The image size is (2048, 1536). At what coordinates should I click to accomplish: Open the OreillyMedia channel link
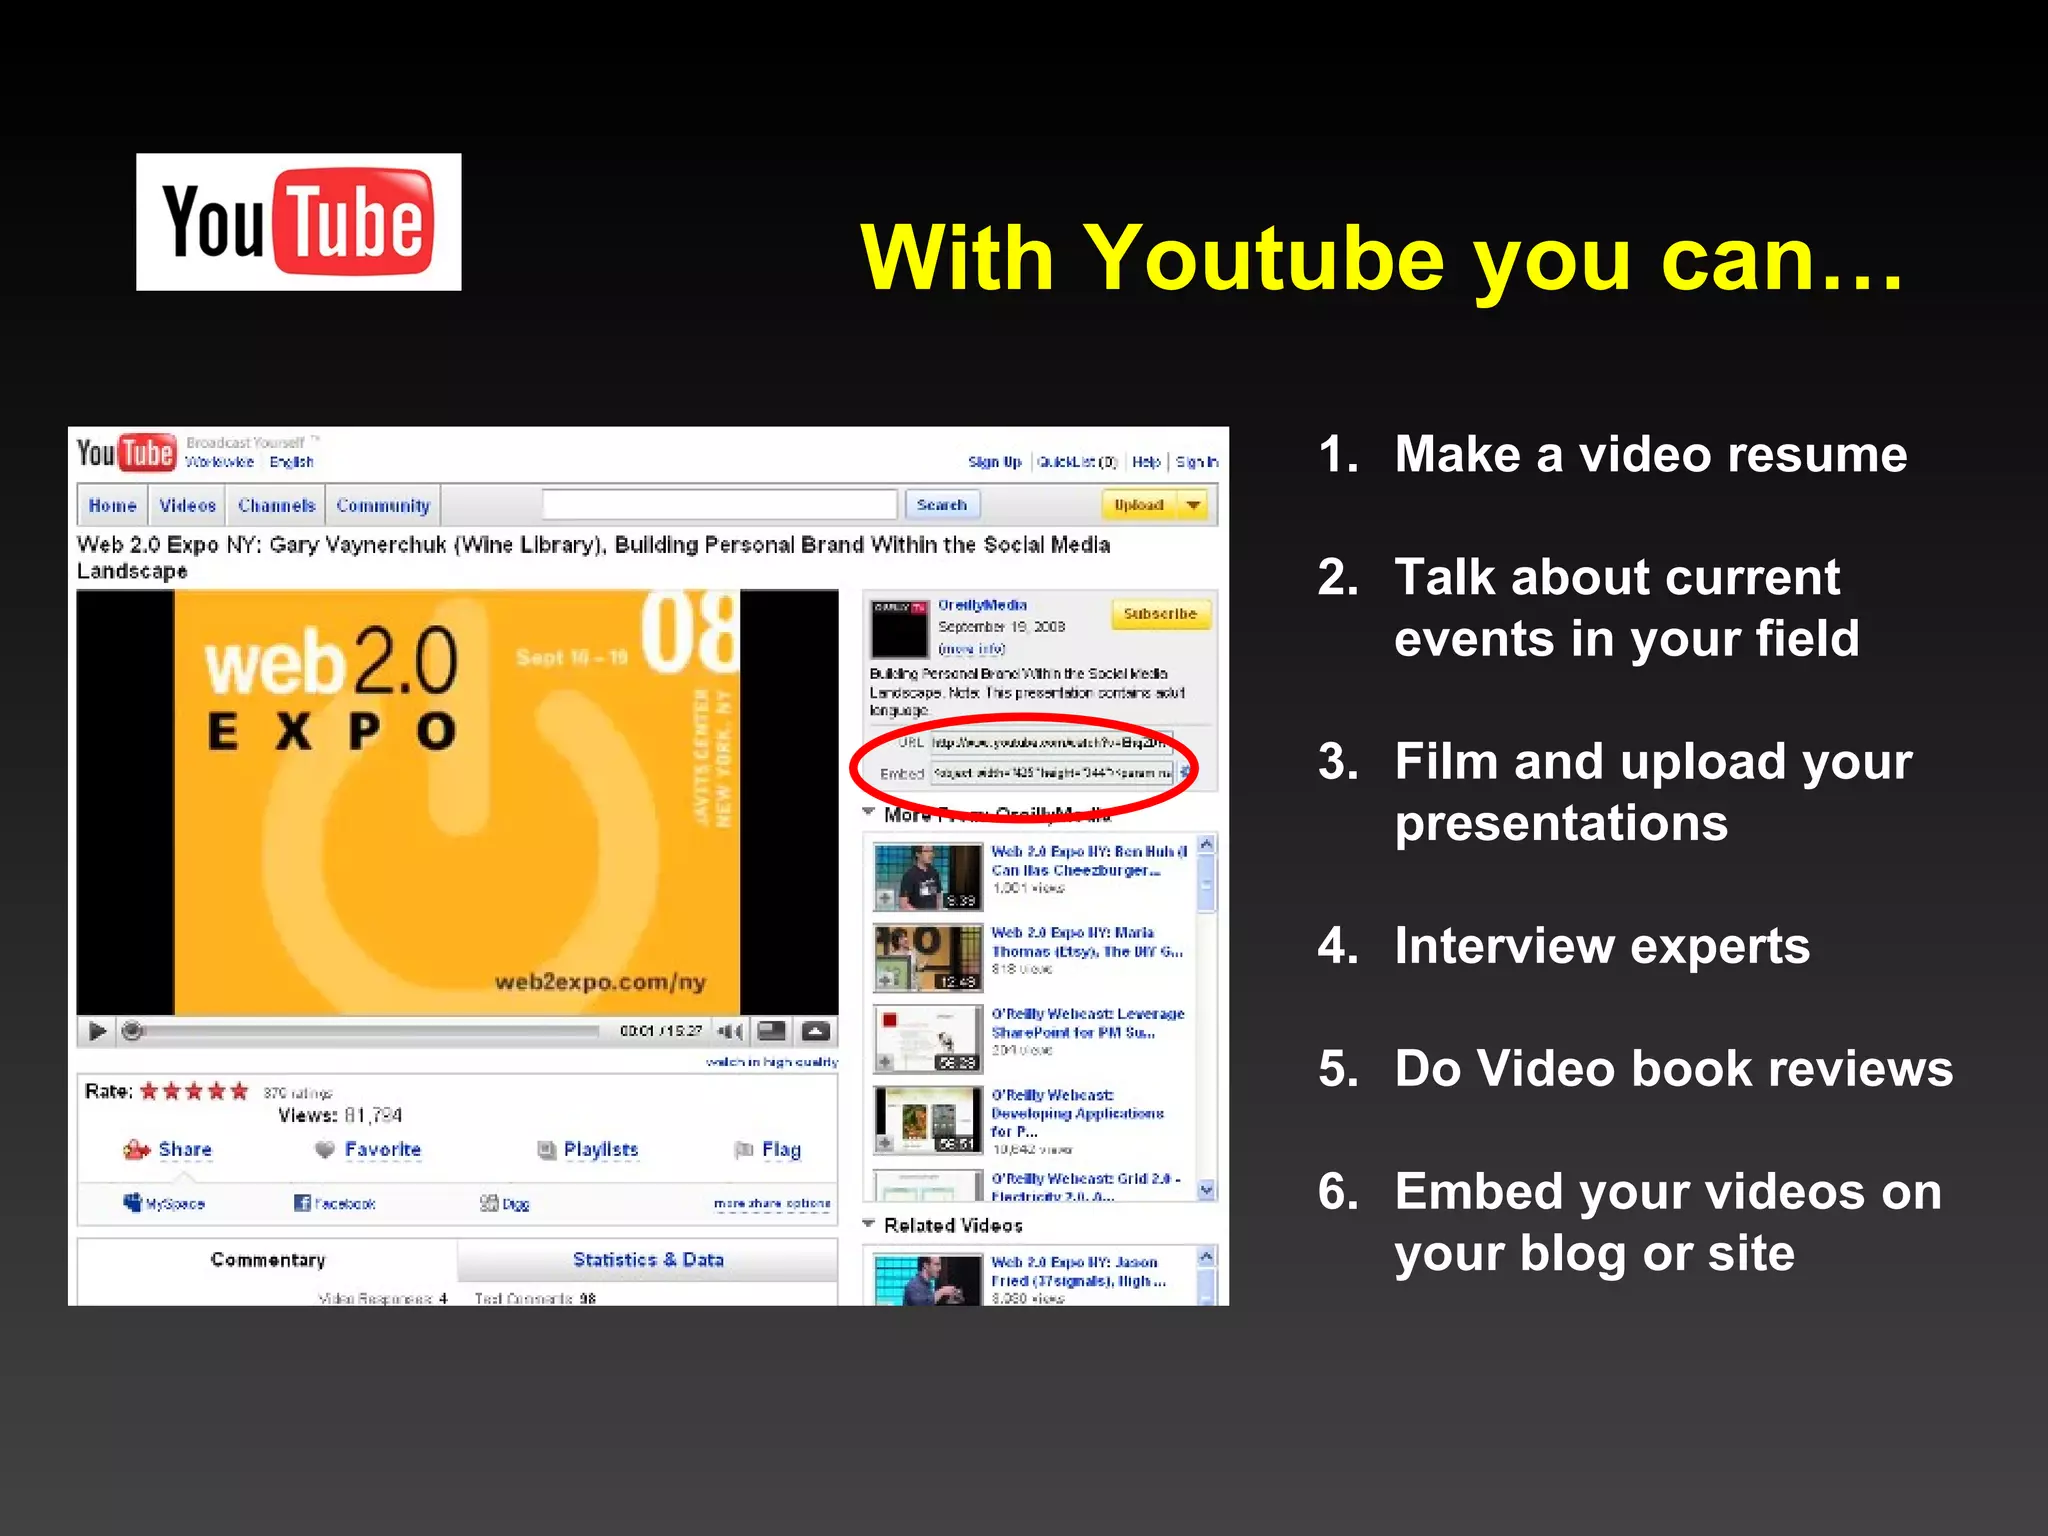[982, 605]
